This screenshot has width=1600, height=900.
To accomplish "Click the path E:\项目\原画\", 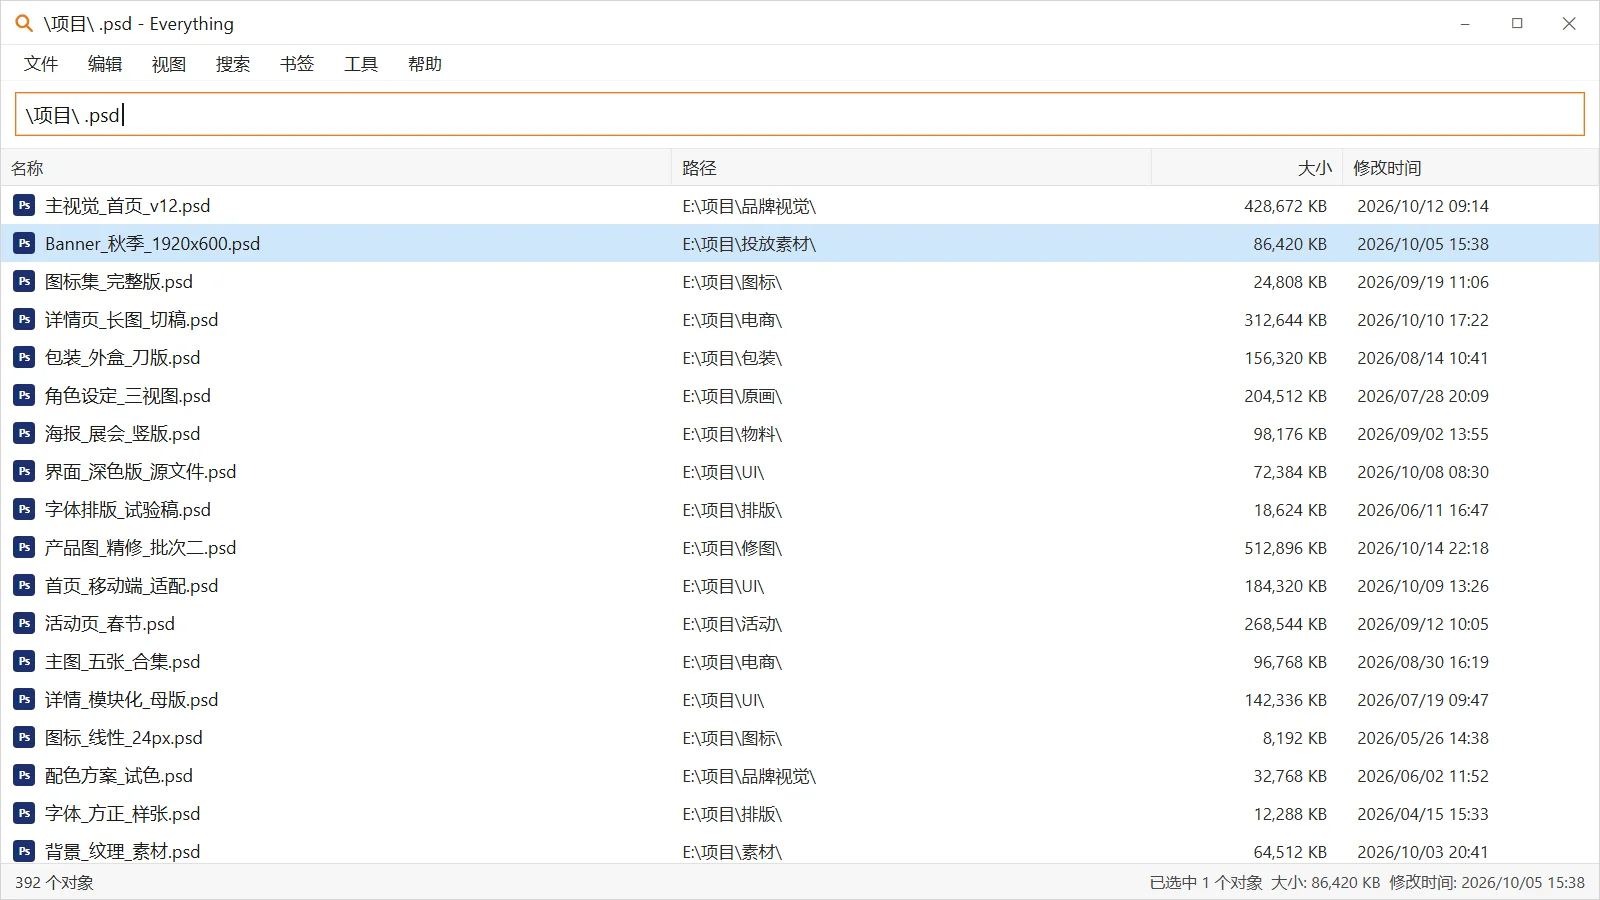I will (x=732, y=396).
